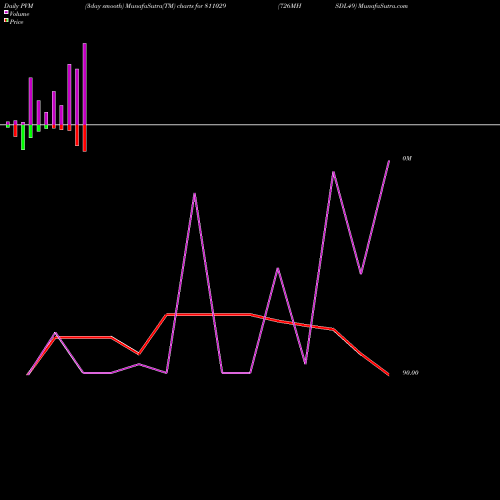Click the Price legend color swatch
This screenshot has width=500, height=500.
click(x=6, y=20)
